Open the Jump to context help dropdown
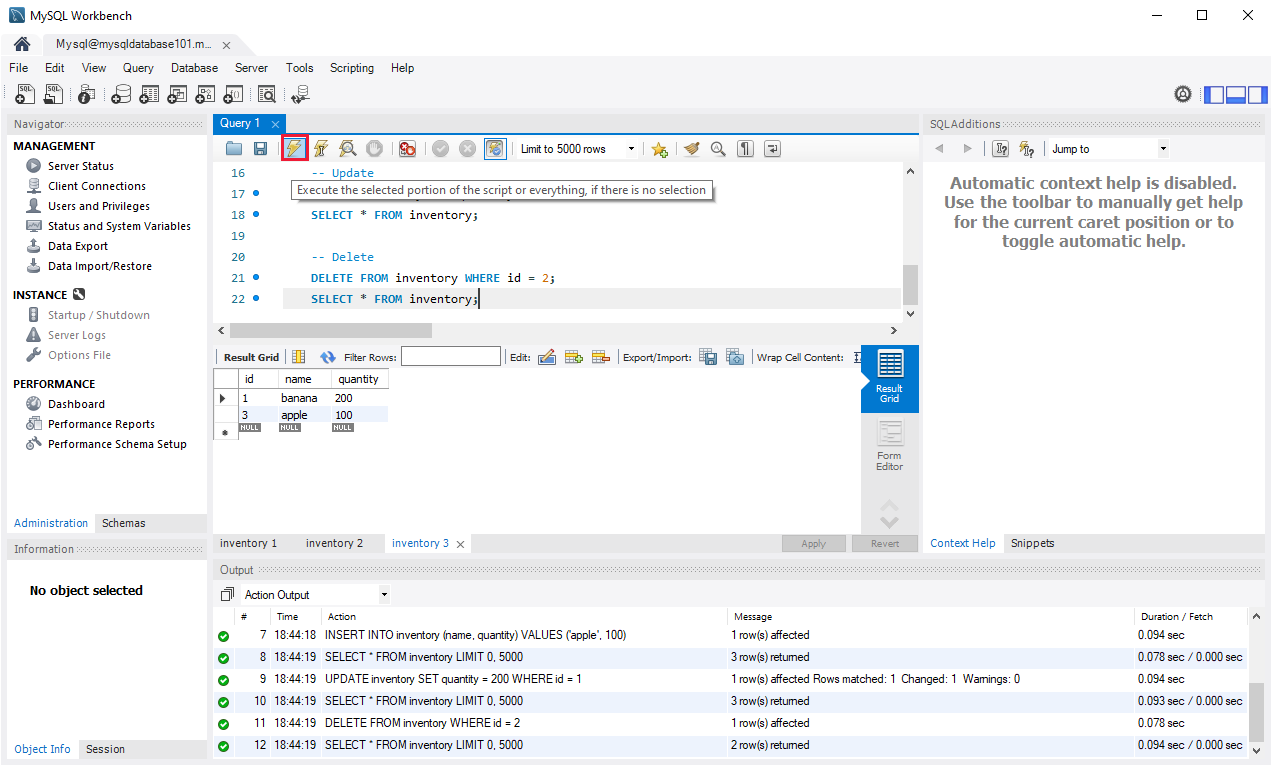 (x=1162, y=148)
